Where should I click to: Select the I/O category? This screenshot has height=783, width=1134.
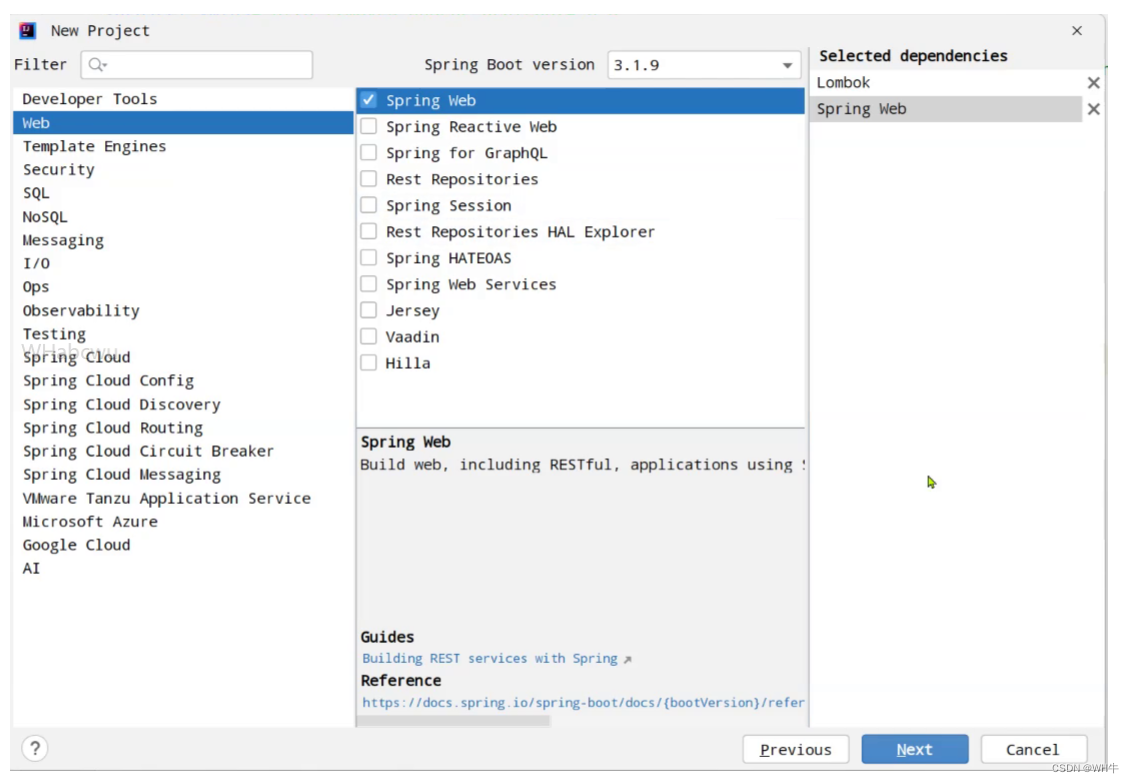183,263
